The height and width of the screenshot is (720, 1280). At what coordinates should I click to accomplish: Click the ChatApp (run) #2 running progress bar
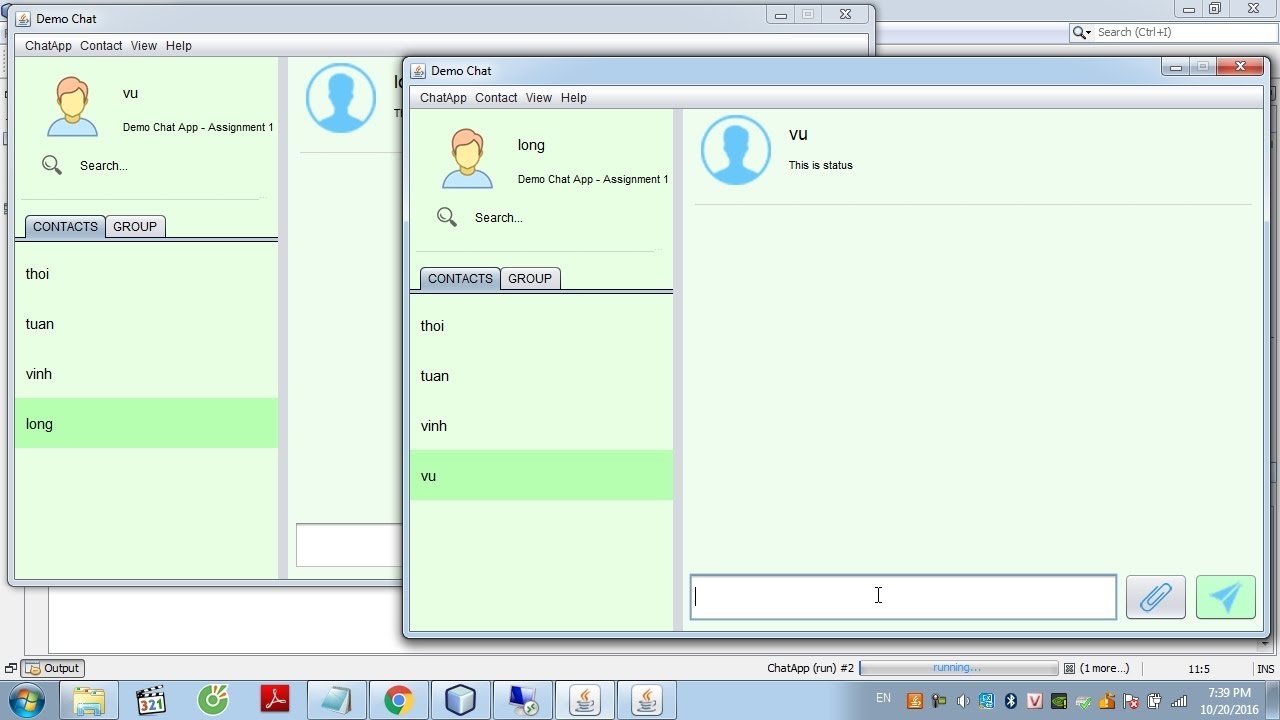coord(958,668)
